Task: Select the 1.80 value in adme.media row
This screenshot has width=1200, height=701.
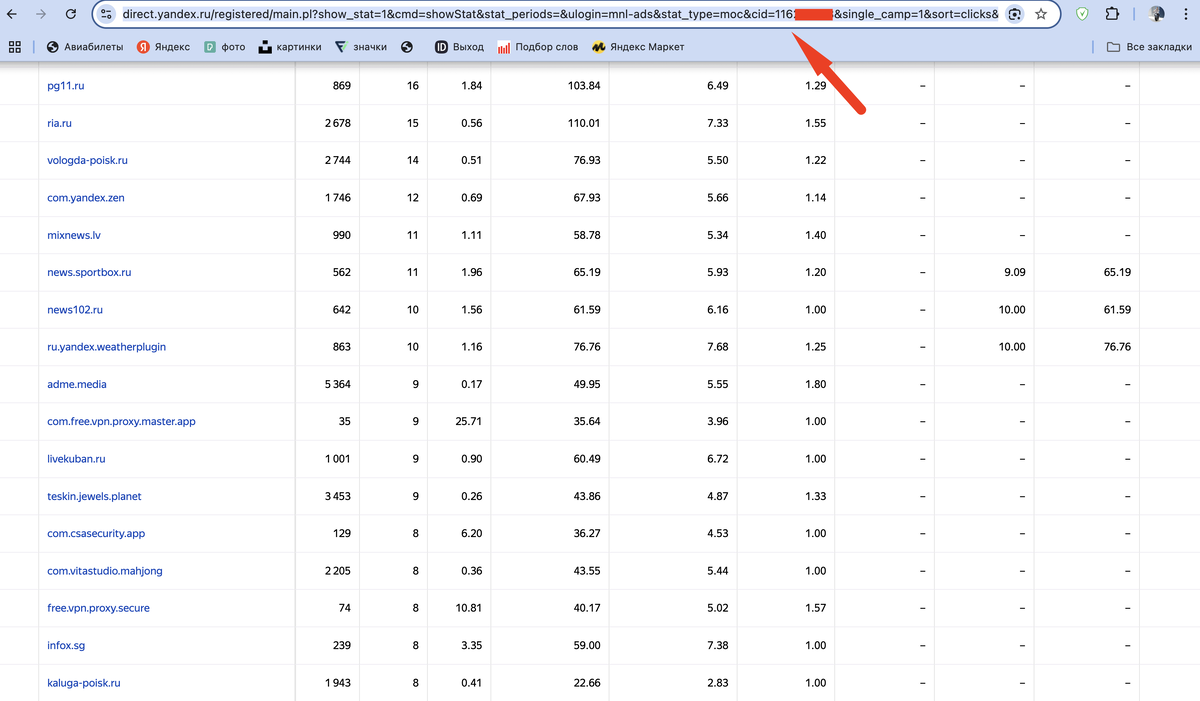Action: coord(815,384)
